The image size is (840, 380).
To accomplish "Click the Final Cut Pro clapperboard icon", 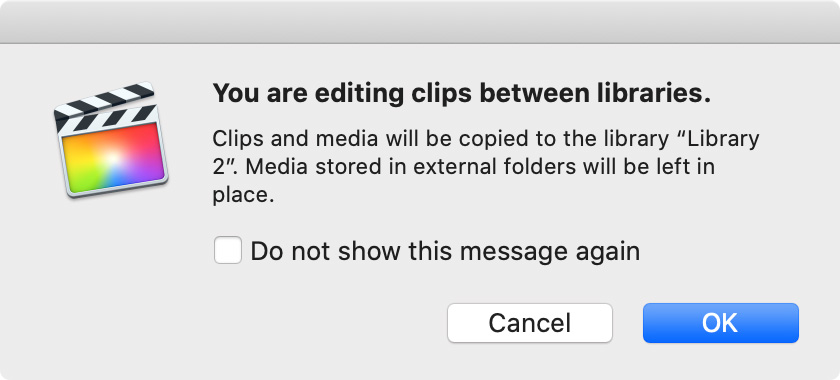I will click(x=110, y=140).
